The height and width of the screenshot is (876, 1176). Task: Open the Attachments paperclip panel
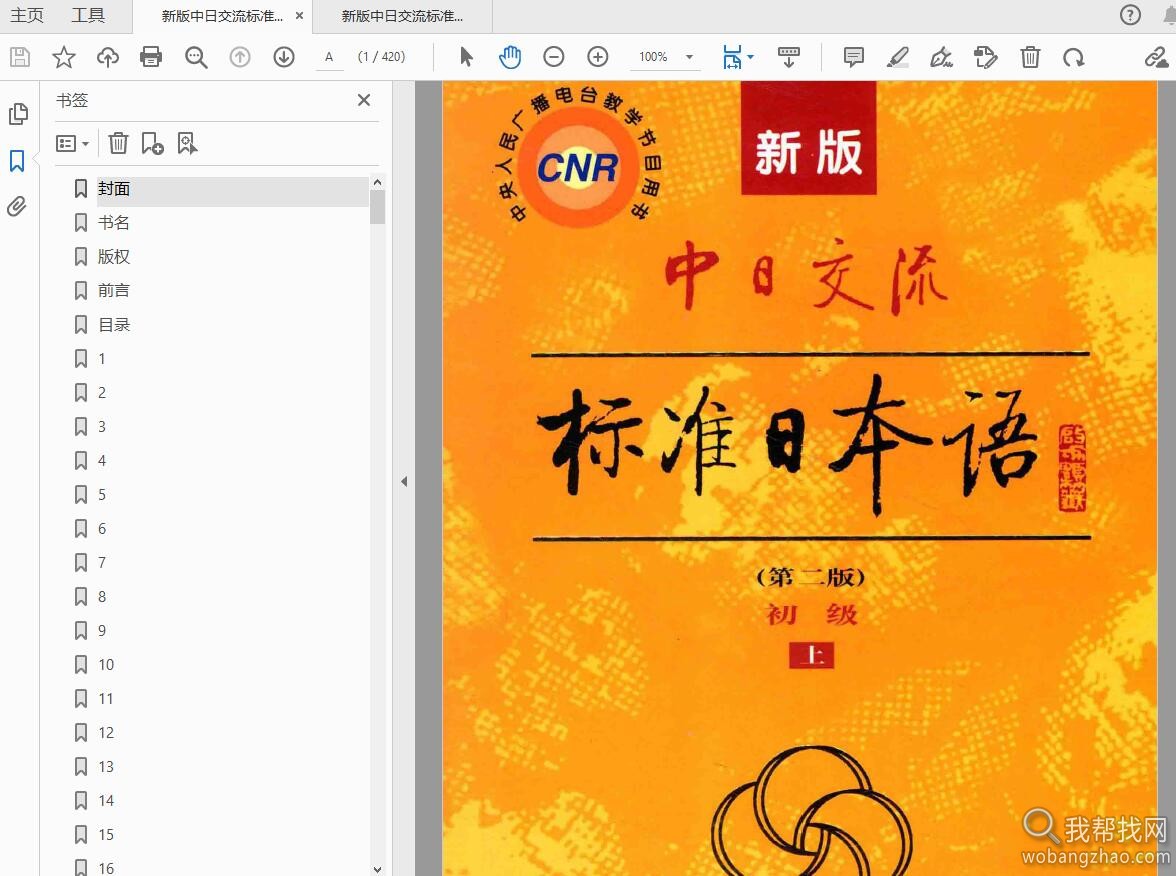coord(16,206)
